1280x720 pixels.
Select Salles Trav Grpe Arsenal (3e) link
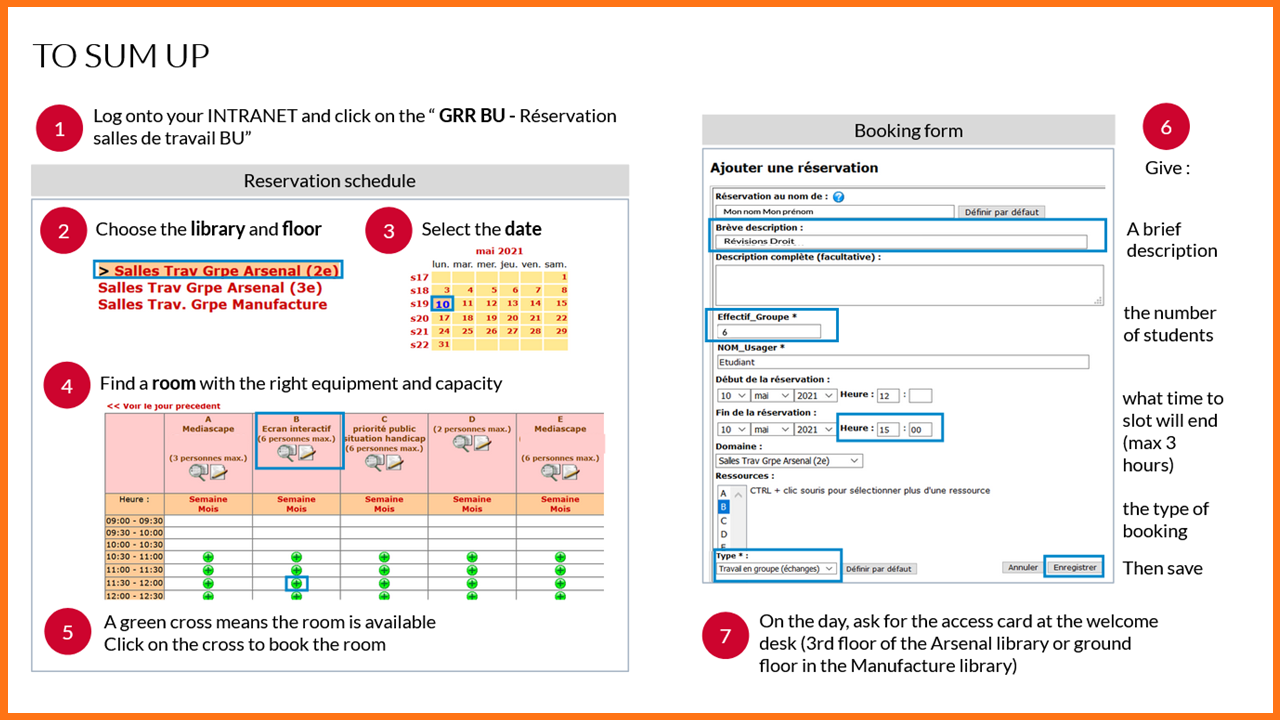(209, 287)
